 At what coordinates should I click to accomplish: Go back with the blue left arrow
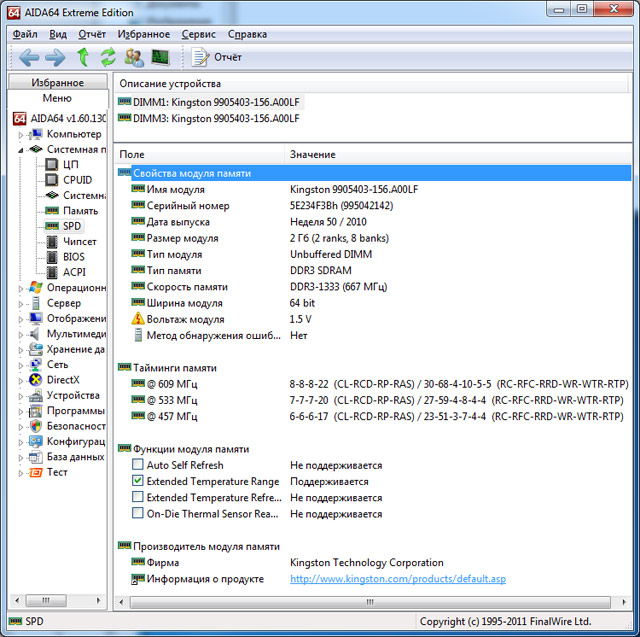click(29, 58)
